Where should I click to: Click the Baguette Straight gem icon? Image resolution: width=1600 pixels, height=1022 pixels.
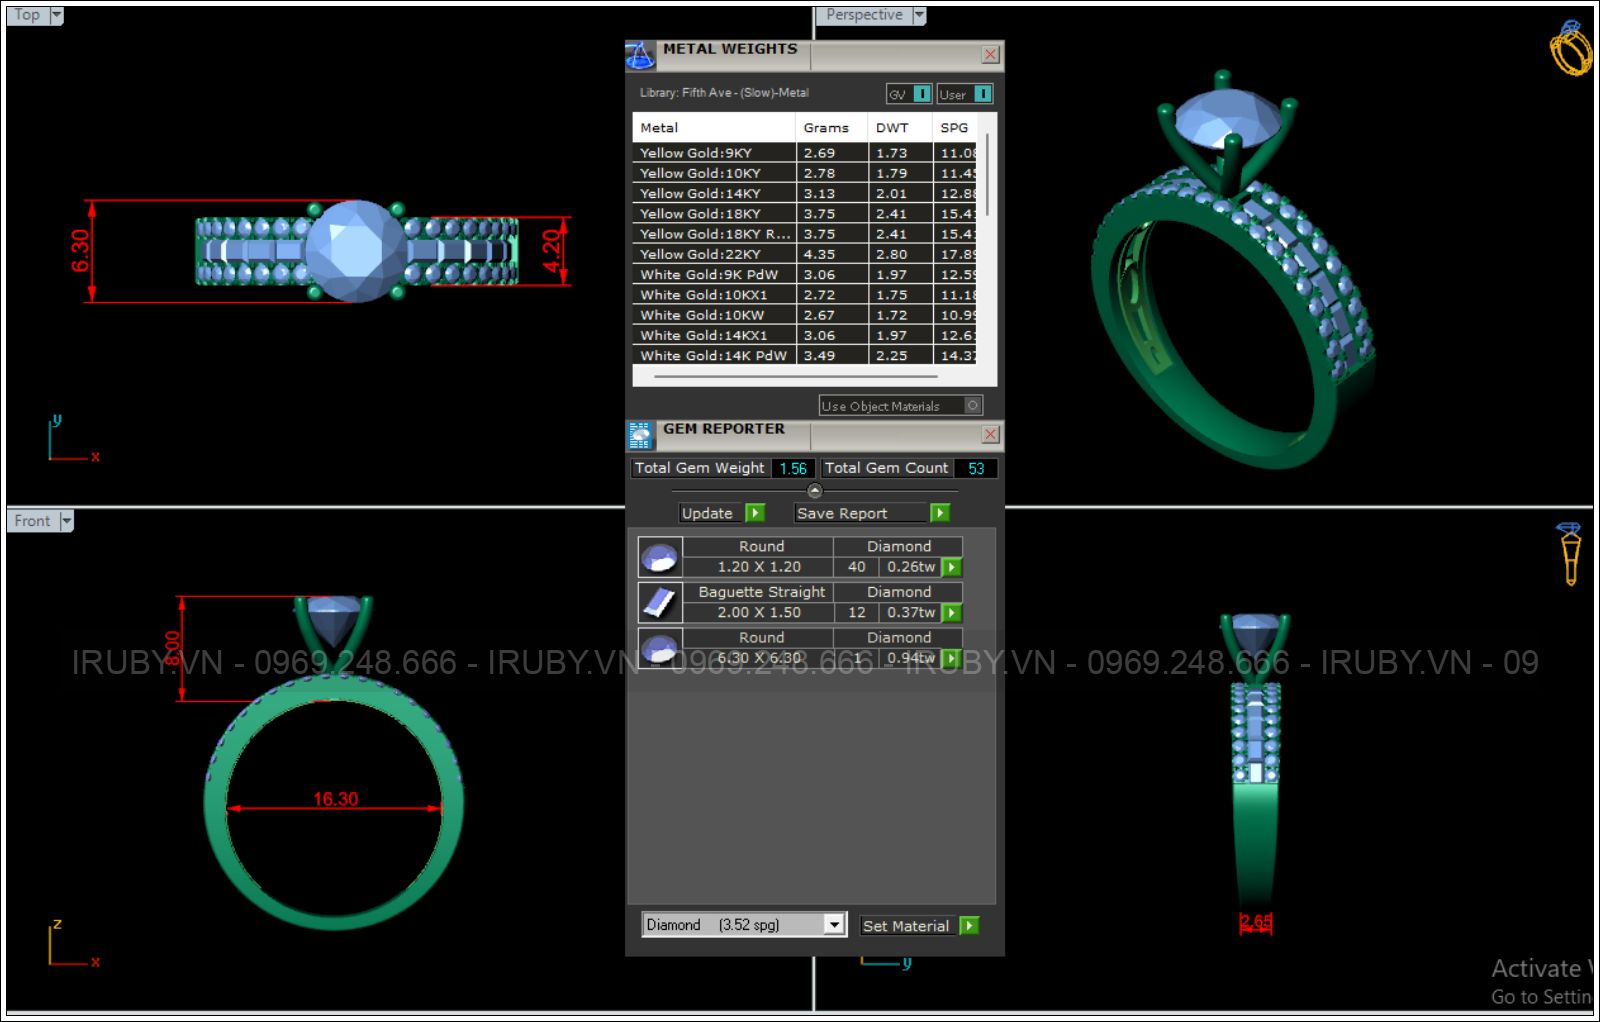tap(660, 603)
